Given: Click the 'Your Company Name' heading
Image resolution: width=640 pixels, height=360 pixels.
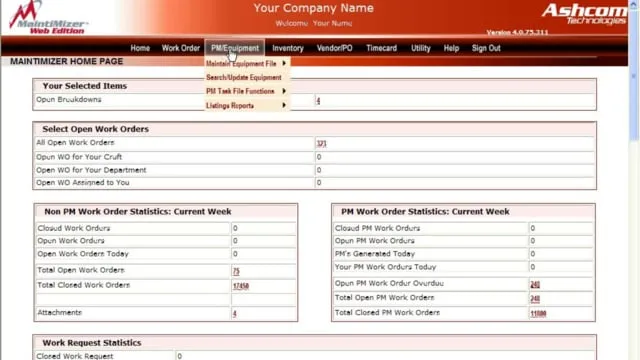Looking at the screenshot, I should pos(313,8).
